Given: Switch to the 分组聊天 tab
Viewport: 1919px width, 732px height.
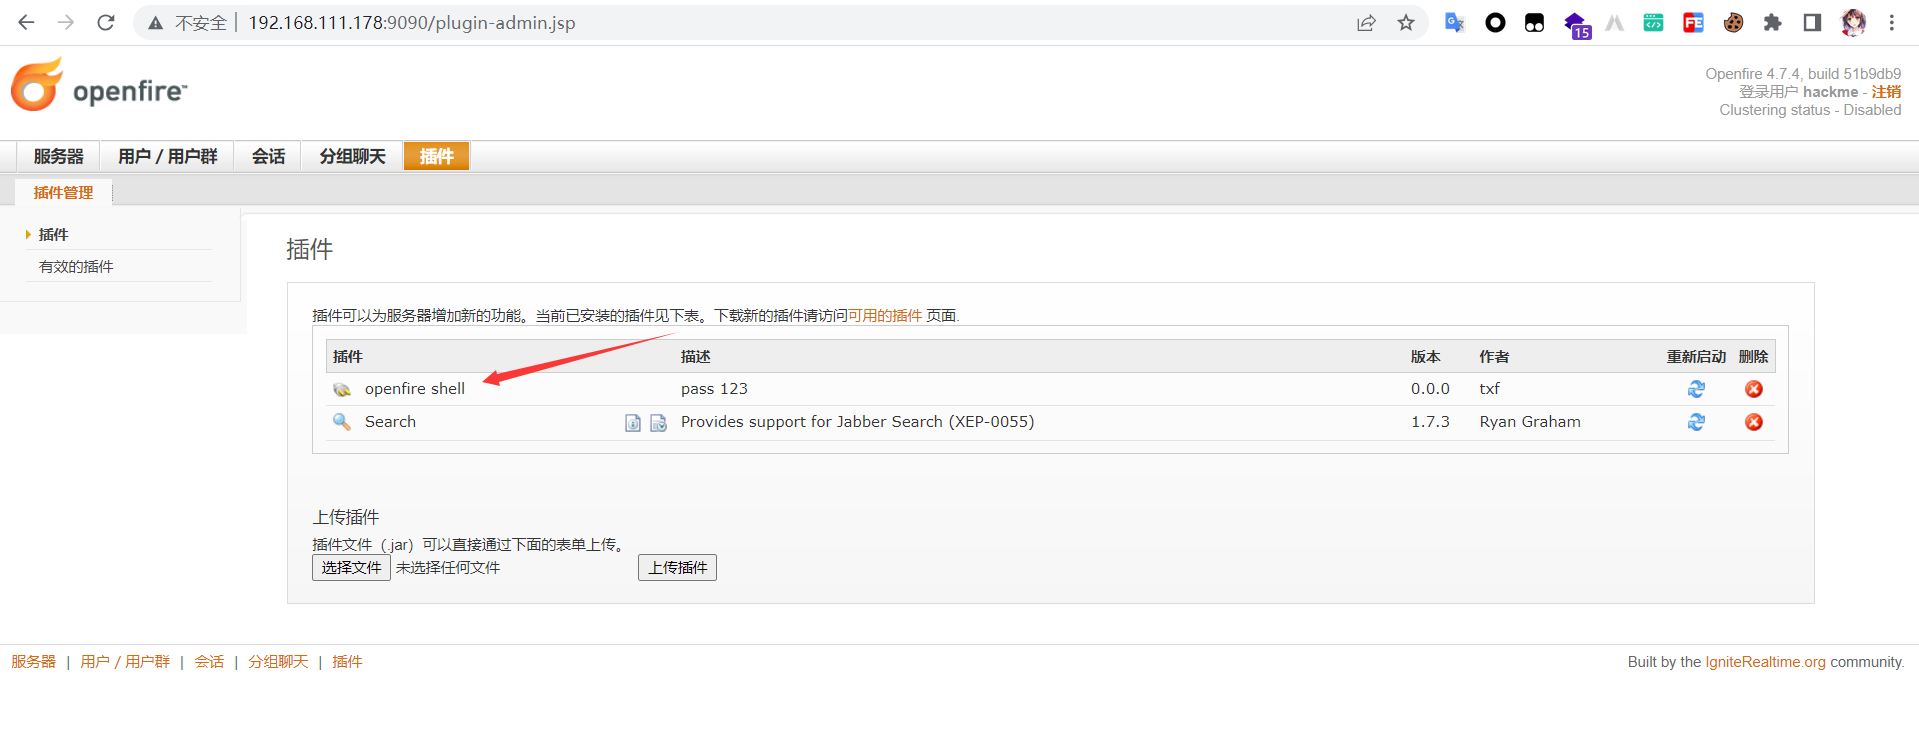Looking at the screenshot, I should click(352, 156).
